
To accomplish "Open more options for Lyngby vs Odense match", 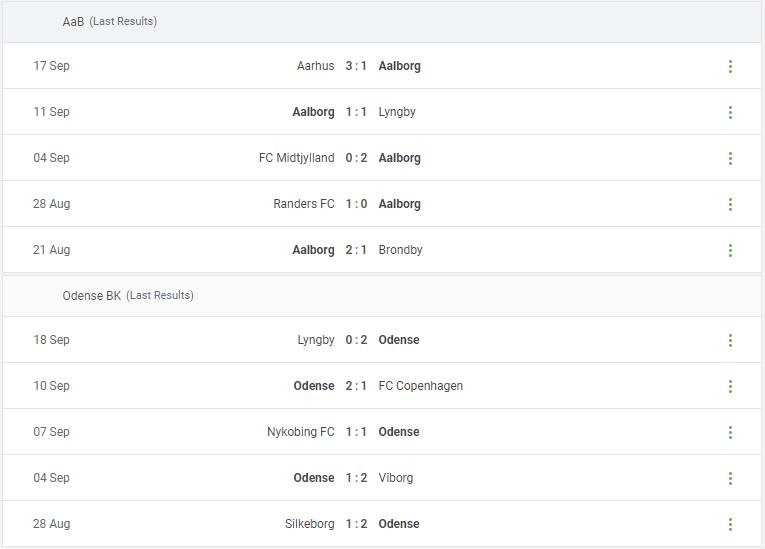I will 730,340.
